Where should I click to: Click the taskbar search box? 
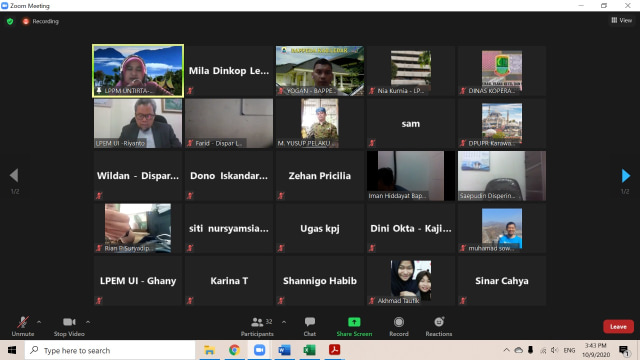tap(110, 350)
